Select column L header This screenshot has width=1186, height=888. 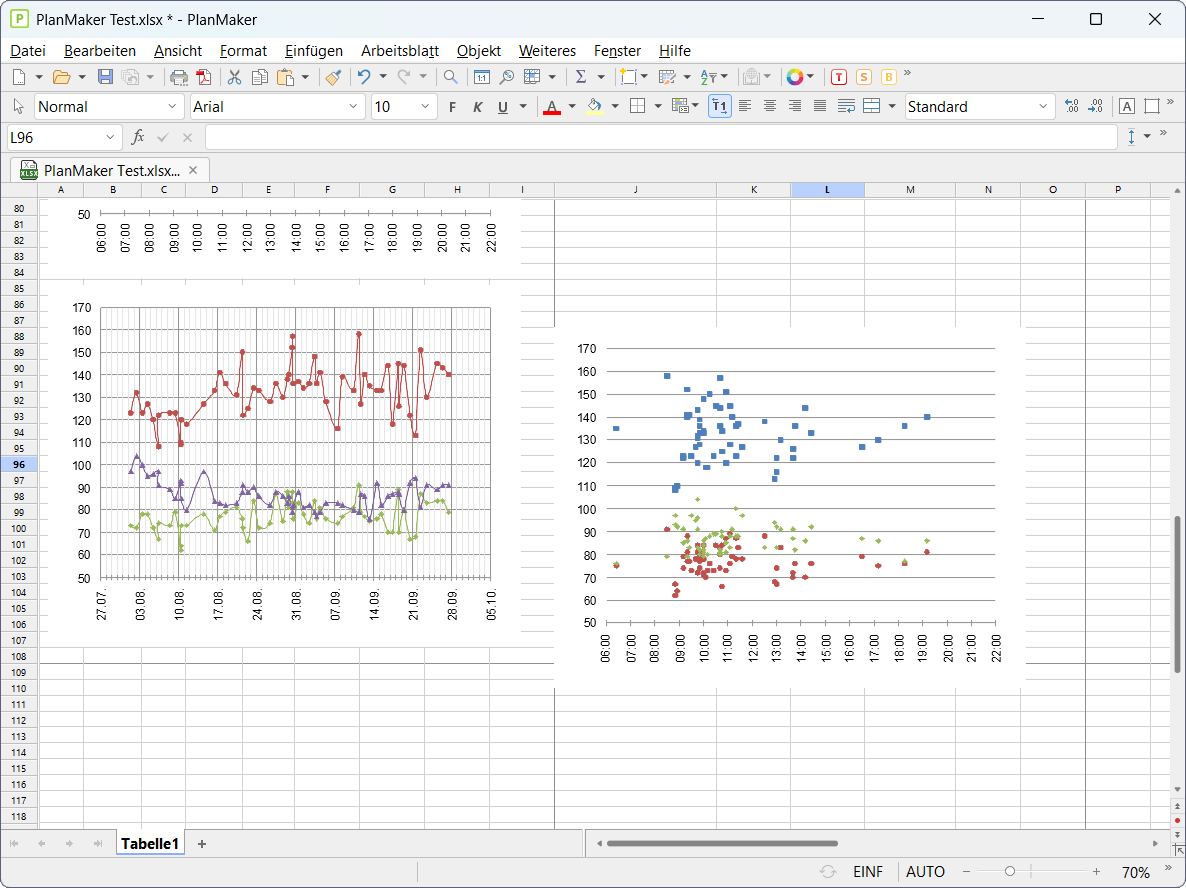827,190
